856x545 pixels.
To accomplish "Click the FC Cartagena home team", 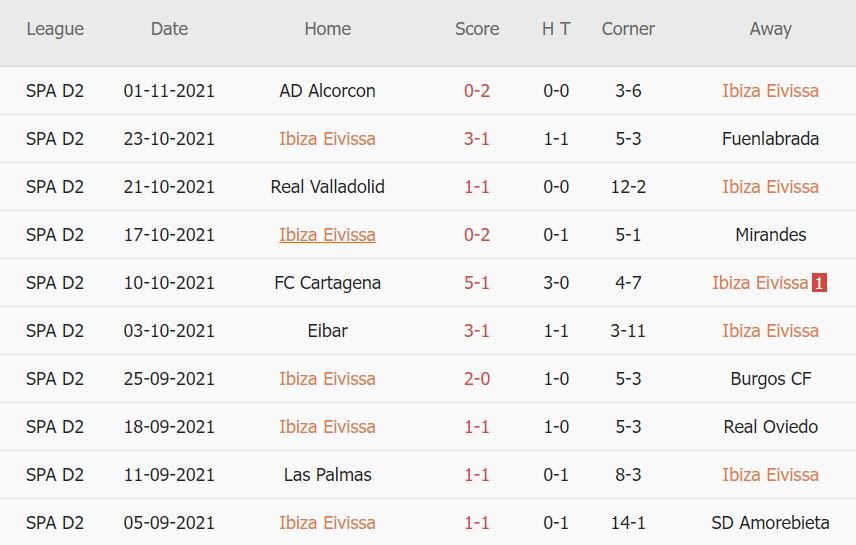I will point(328,283).
